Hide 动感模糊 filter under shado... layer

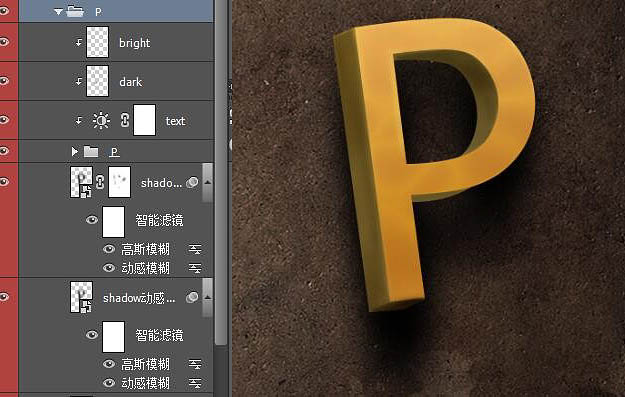click(109, 268)
